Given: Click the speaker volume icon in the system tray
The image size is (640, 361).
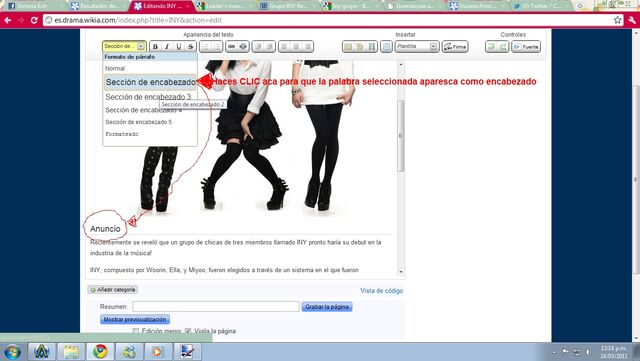Looking at the screenshot, I should pyautogui.click(x=588, y=352).
